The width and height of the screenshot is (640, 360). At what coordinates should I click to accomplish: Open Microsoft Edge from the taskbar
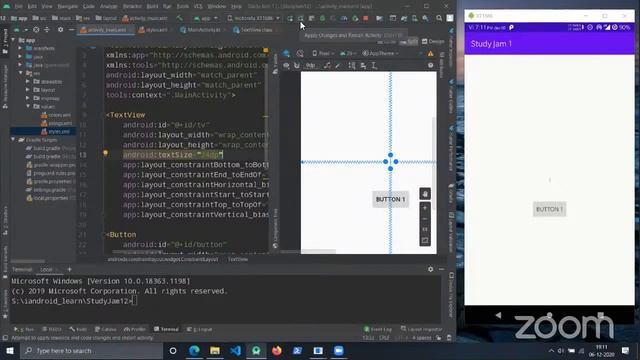194,351
